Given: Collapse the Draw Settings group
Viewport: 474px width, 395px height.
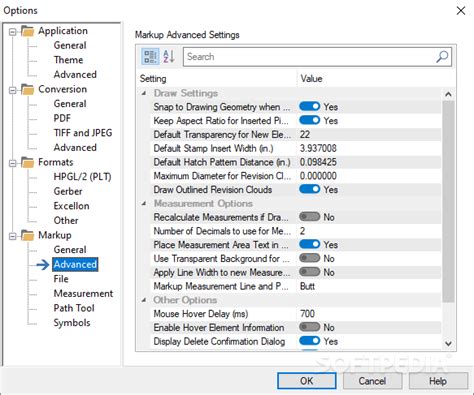Looking at the screenshot, I should point(144,93).
